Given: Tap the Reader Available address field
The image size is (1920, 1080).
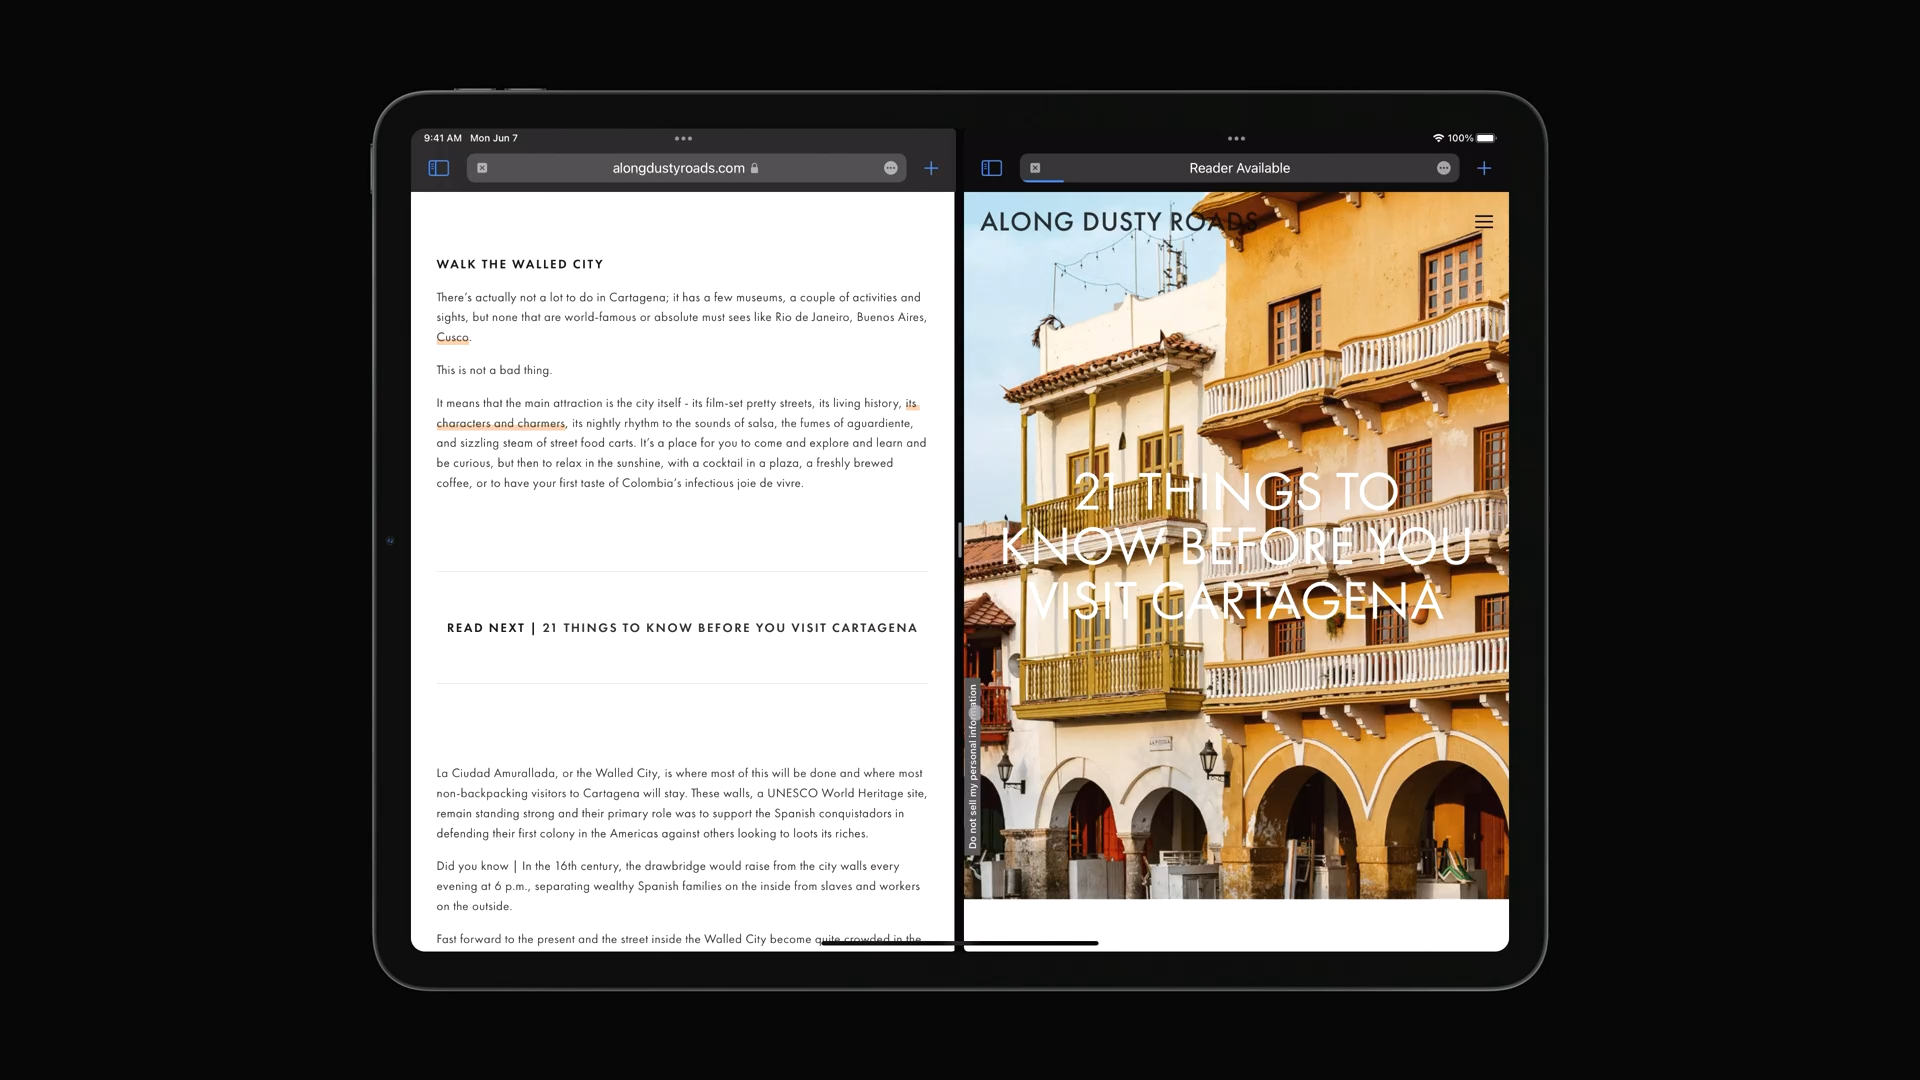Looking at the screenshot, I should tap(1238, 168).
